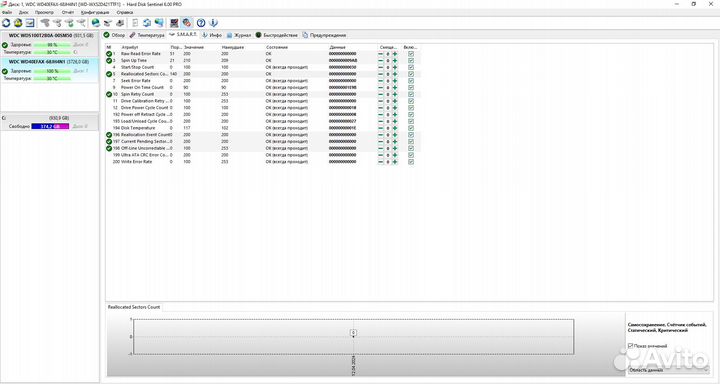
Task: Click the third toolbar icon with envelope
Action: (x=30, y=23)
